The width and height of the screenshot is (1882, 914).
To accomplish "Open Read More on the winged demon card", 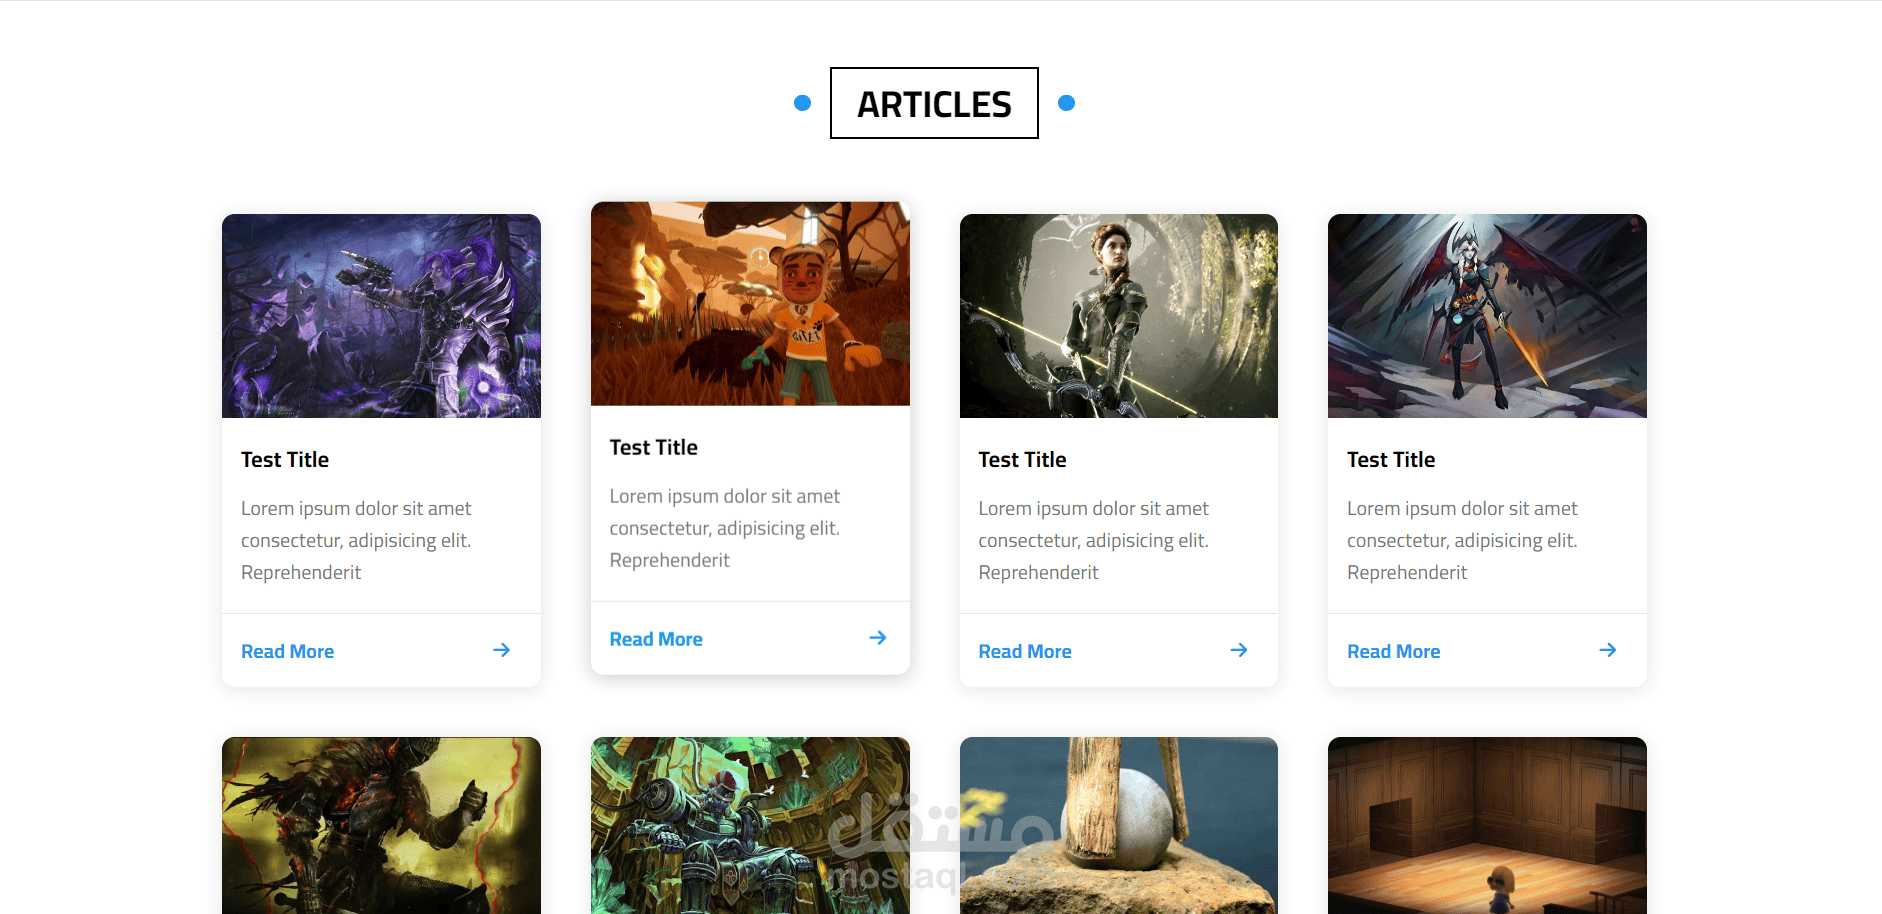I will (1394, 651).
